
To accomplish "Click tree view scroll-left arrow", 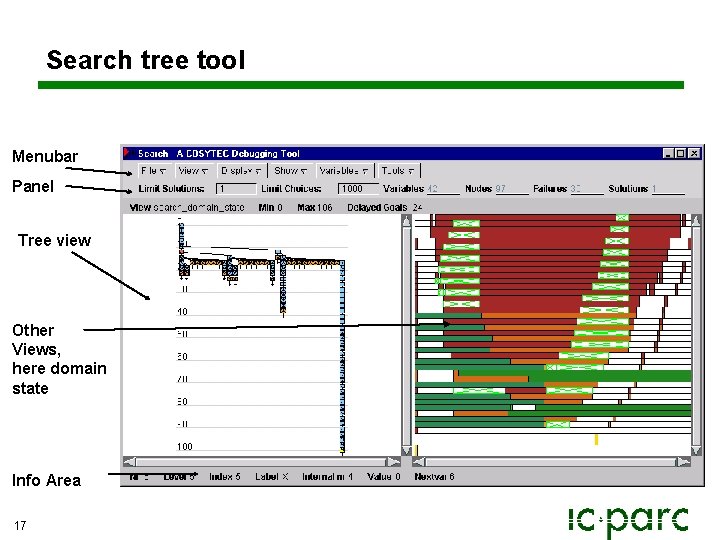I will 129,461.
